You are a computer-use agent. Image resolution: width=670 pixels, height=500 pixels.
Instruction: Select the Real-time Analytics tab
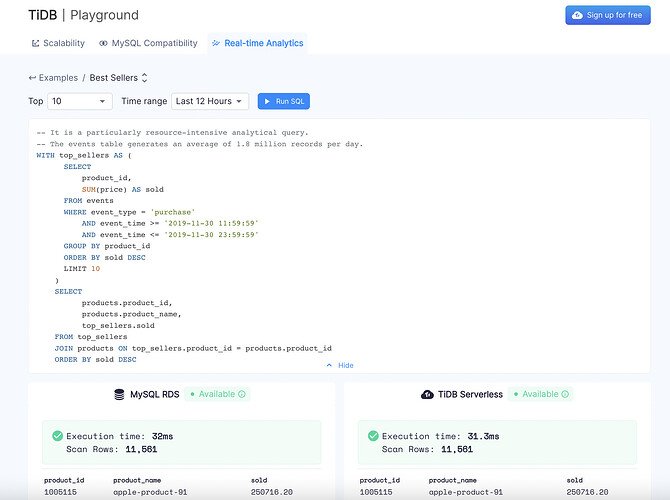[x=258, y=43]
